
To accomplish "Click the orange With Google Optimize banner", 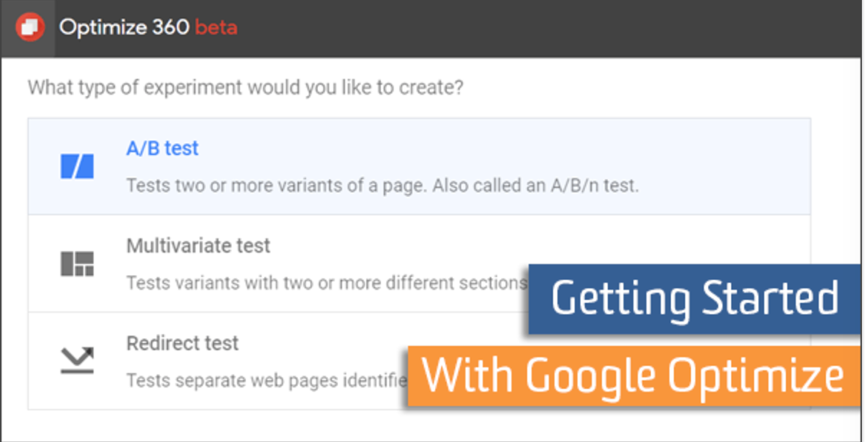I will point(634,377).
